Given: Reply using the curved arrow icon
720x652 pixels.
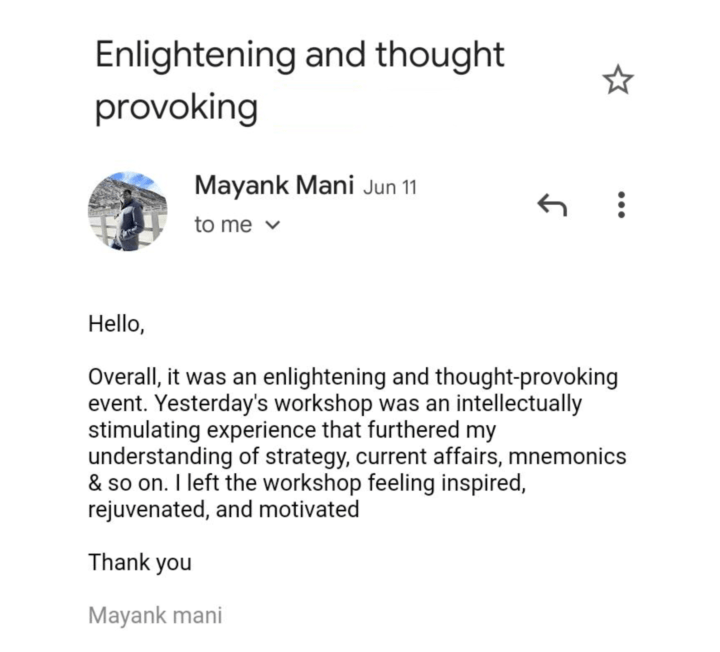Looking at the screenshot, I should [552, 205].
